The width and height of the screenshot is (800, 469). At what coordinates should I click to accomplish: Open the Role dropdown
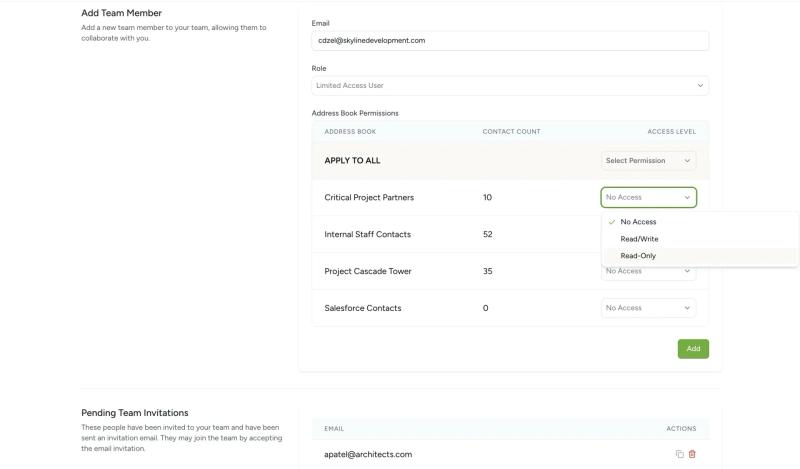(x=510, y=86)
